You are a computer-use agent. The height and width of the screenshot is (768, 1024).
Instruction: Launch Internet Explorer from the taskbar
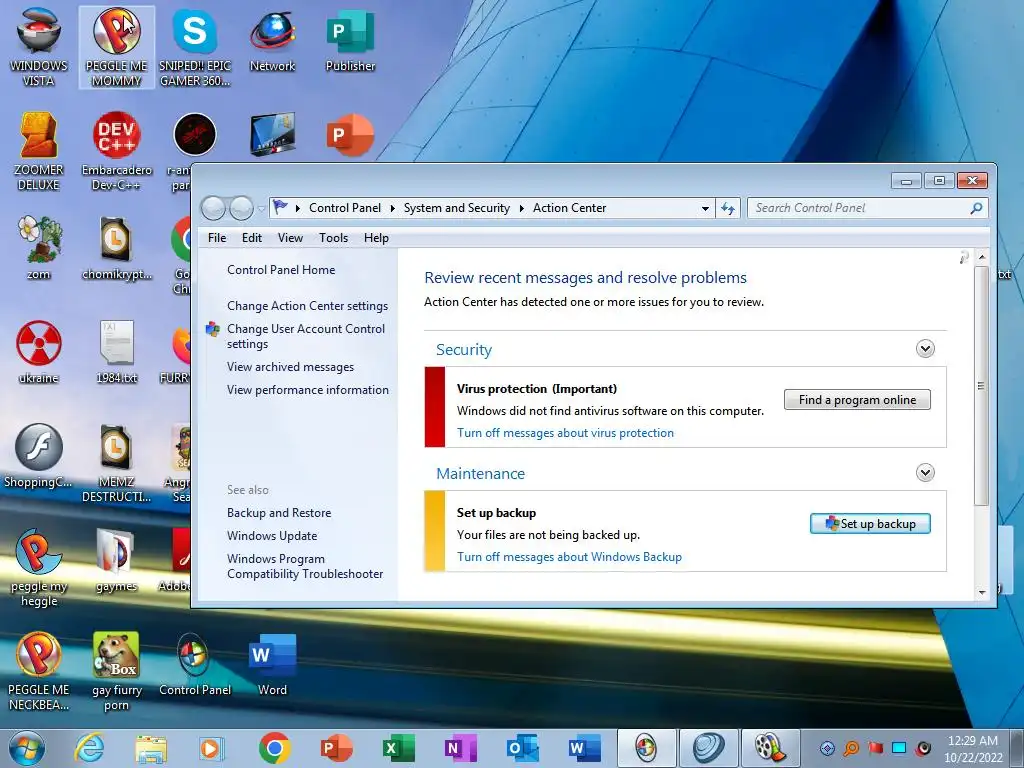tap(89, 748)
